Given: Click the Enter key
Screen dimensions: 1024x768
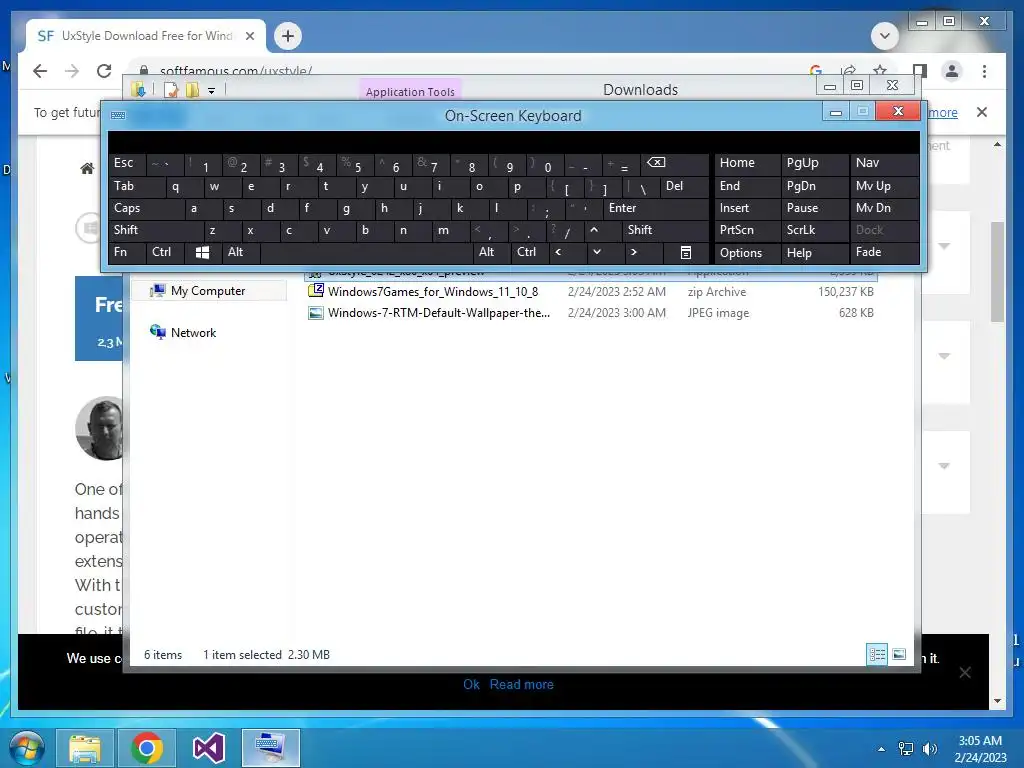Looking at the screenshot, I should coord(655,208).
